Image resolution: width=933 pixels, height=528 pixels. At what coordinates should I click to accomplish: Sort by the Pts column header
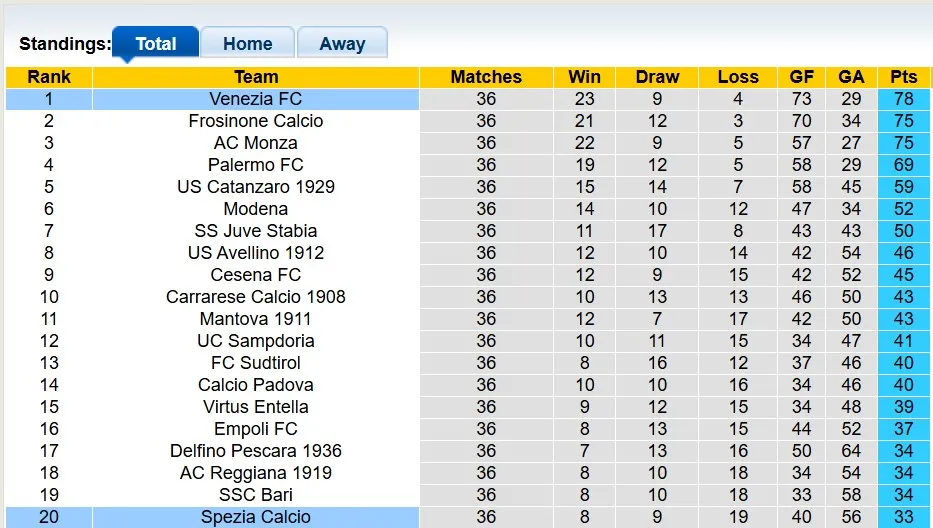pyautogui.click(x=903, y=77)
